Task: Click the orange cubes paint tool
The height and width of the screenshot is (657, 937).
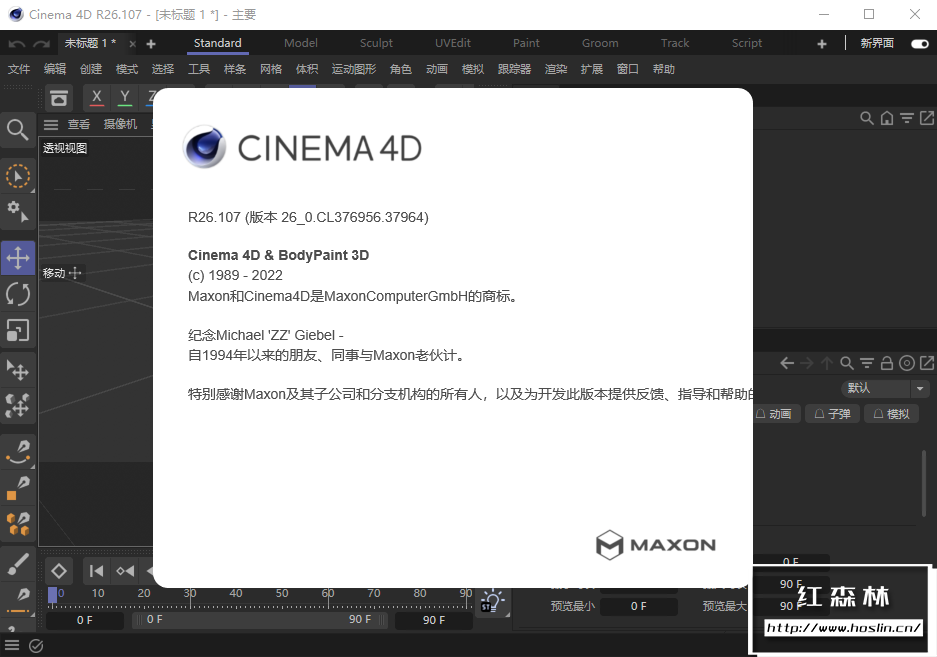Action: coord(18,524)
